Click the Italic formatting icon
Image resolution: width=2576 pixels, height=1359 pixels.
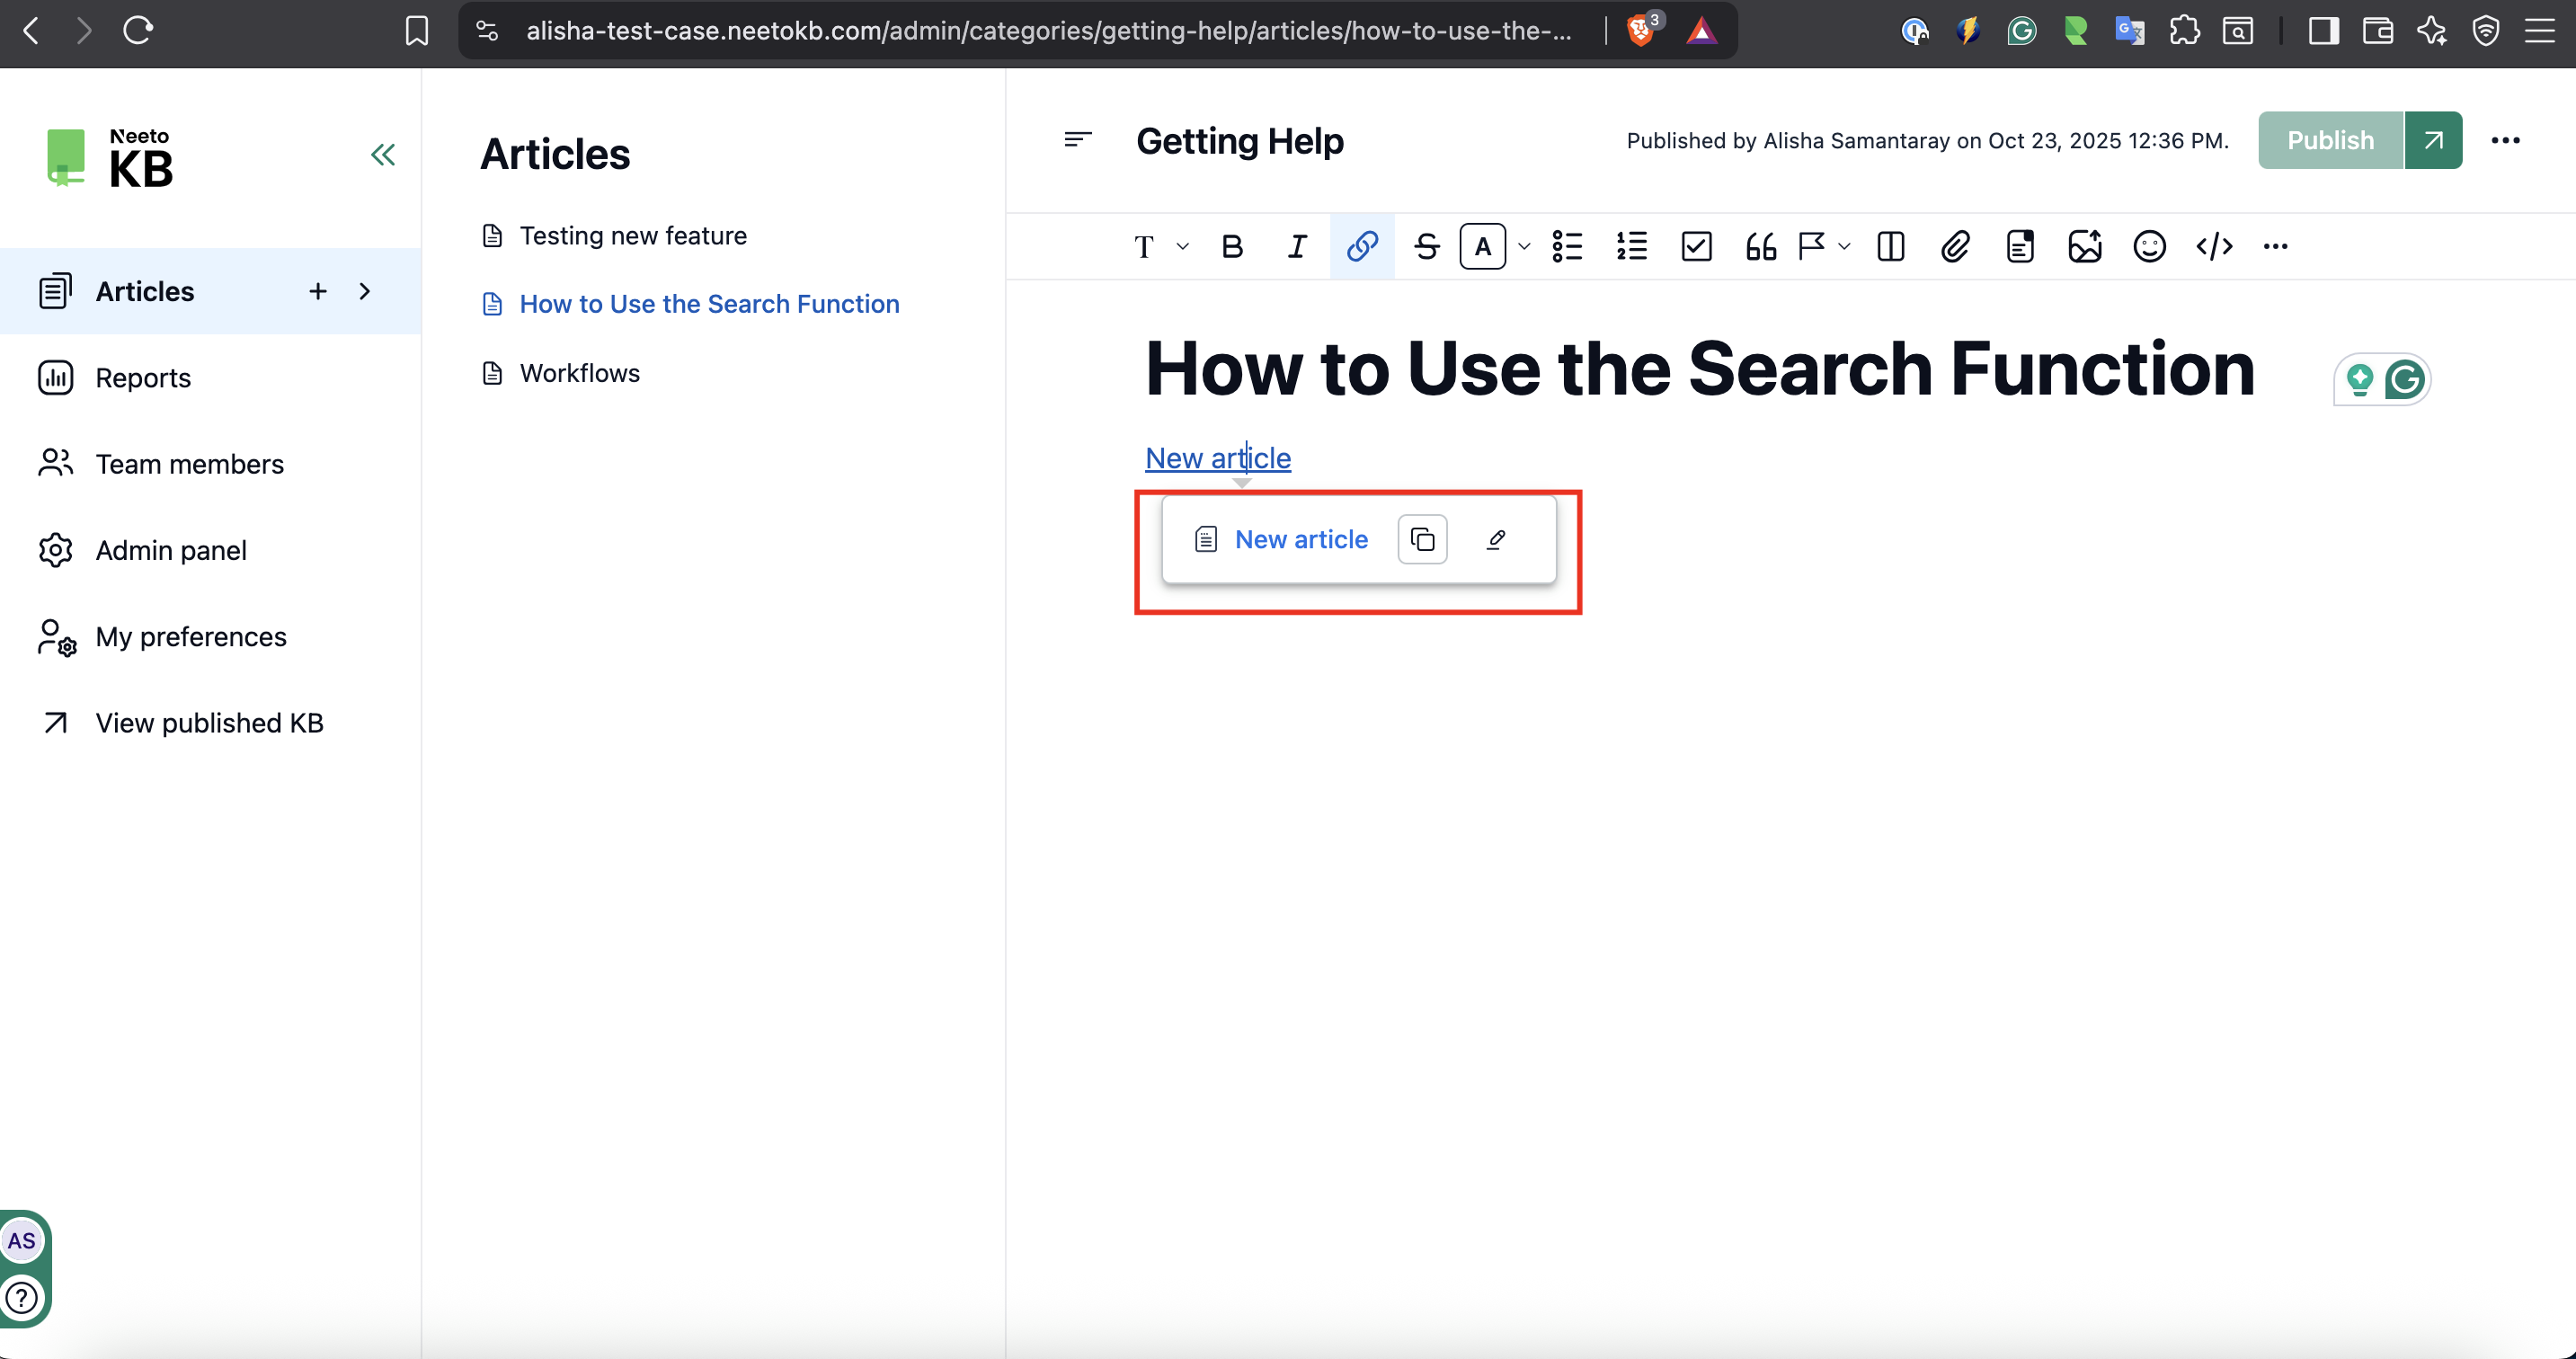(x=1297, y=246)
